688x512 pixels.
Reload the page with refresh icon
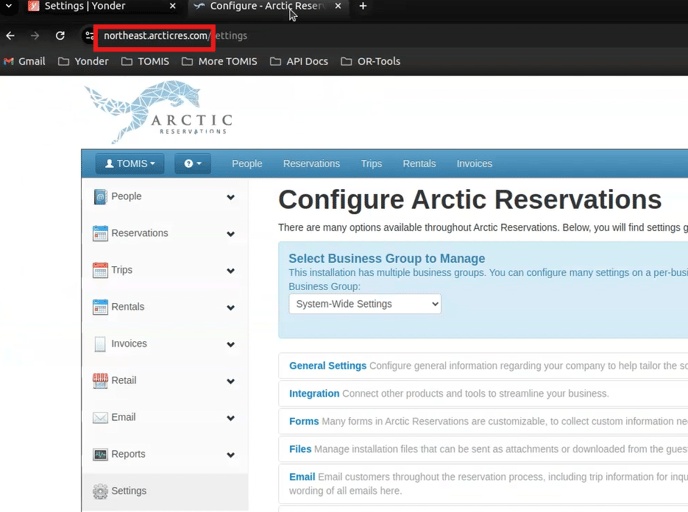60,36
